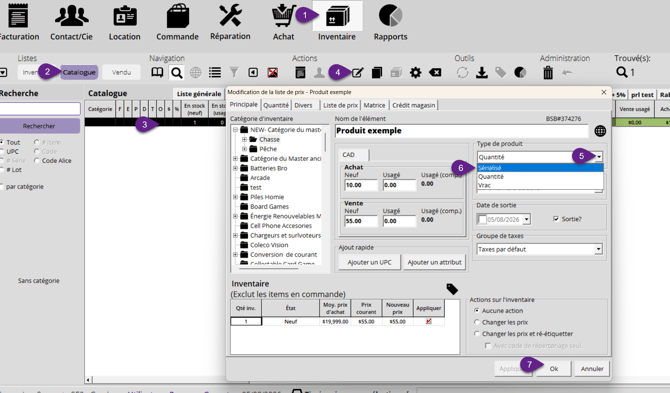Open the Date de sortie dropdown arrow

[x=526, y=220]
